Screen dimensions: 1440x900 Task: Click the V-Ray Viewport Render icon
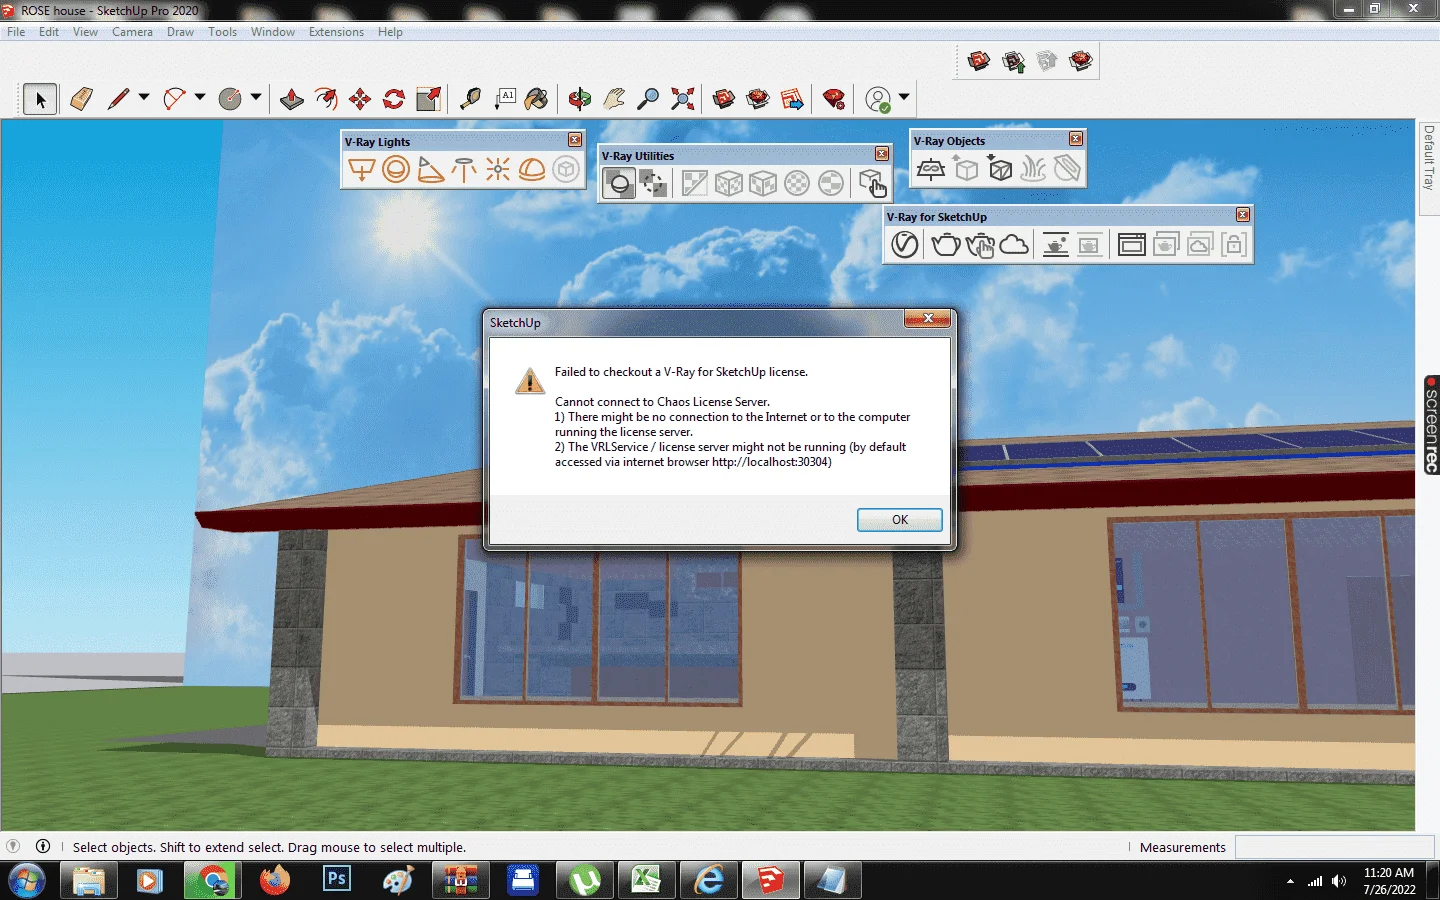point(1056,244)
